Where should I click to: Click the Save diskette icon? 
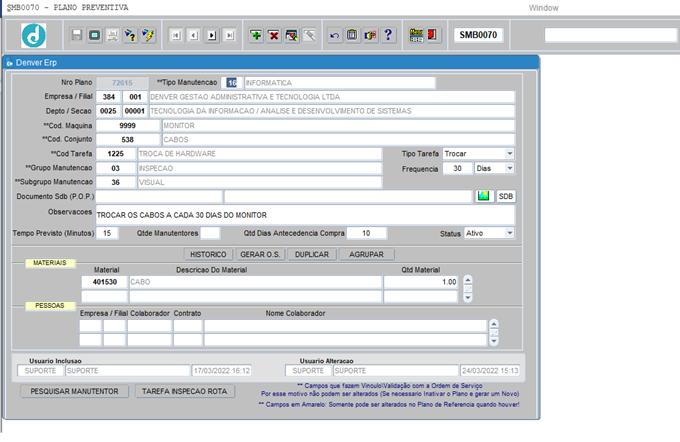pyautogui.click(x=77, y=35)
